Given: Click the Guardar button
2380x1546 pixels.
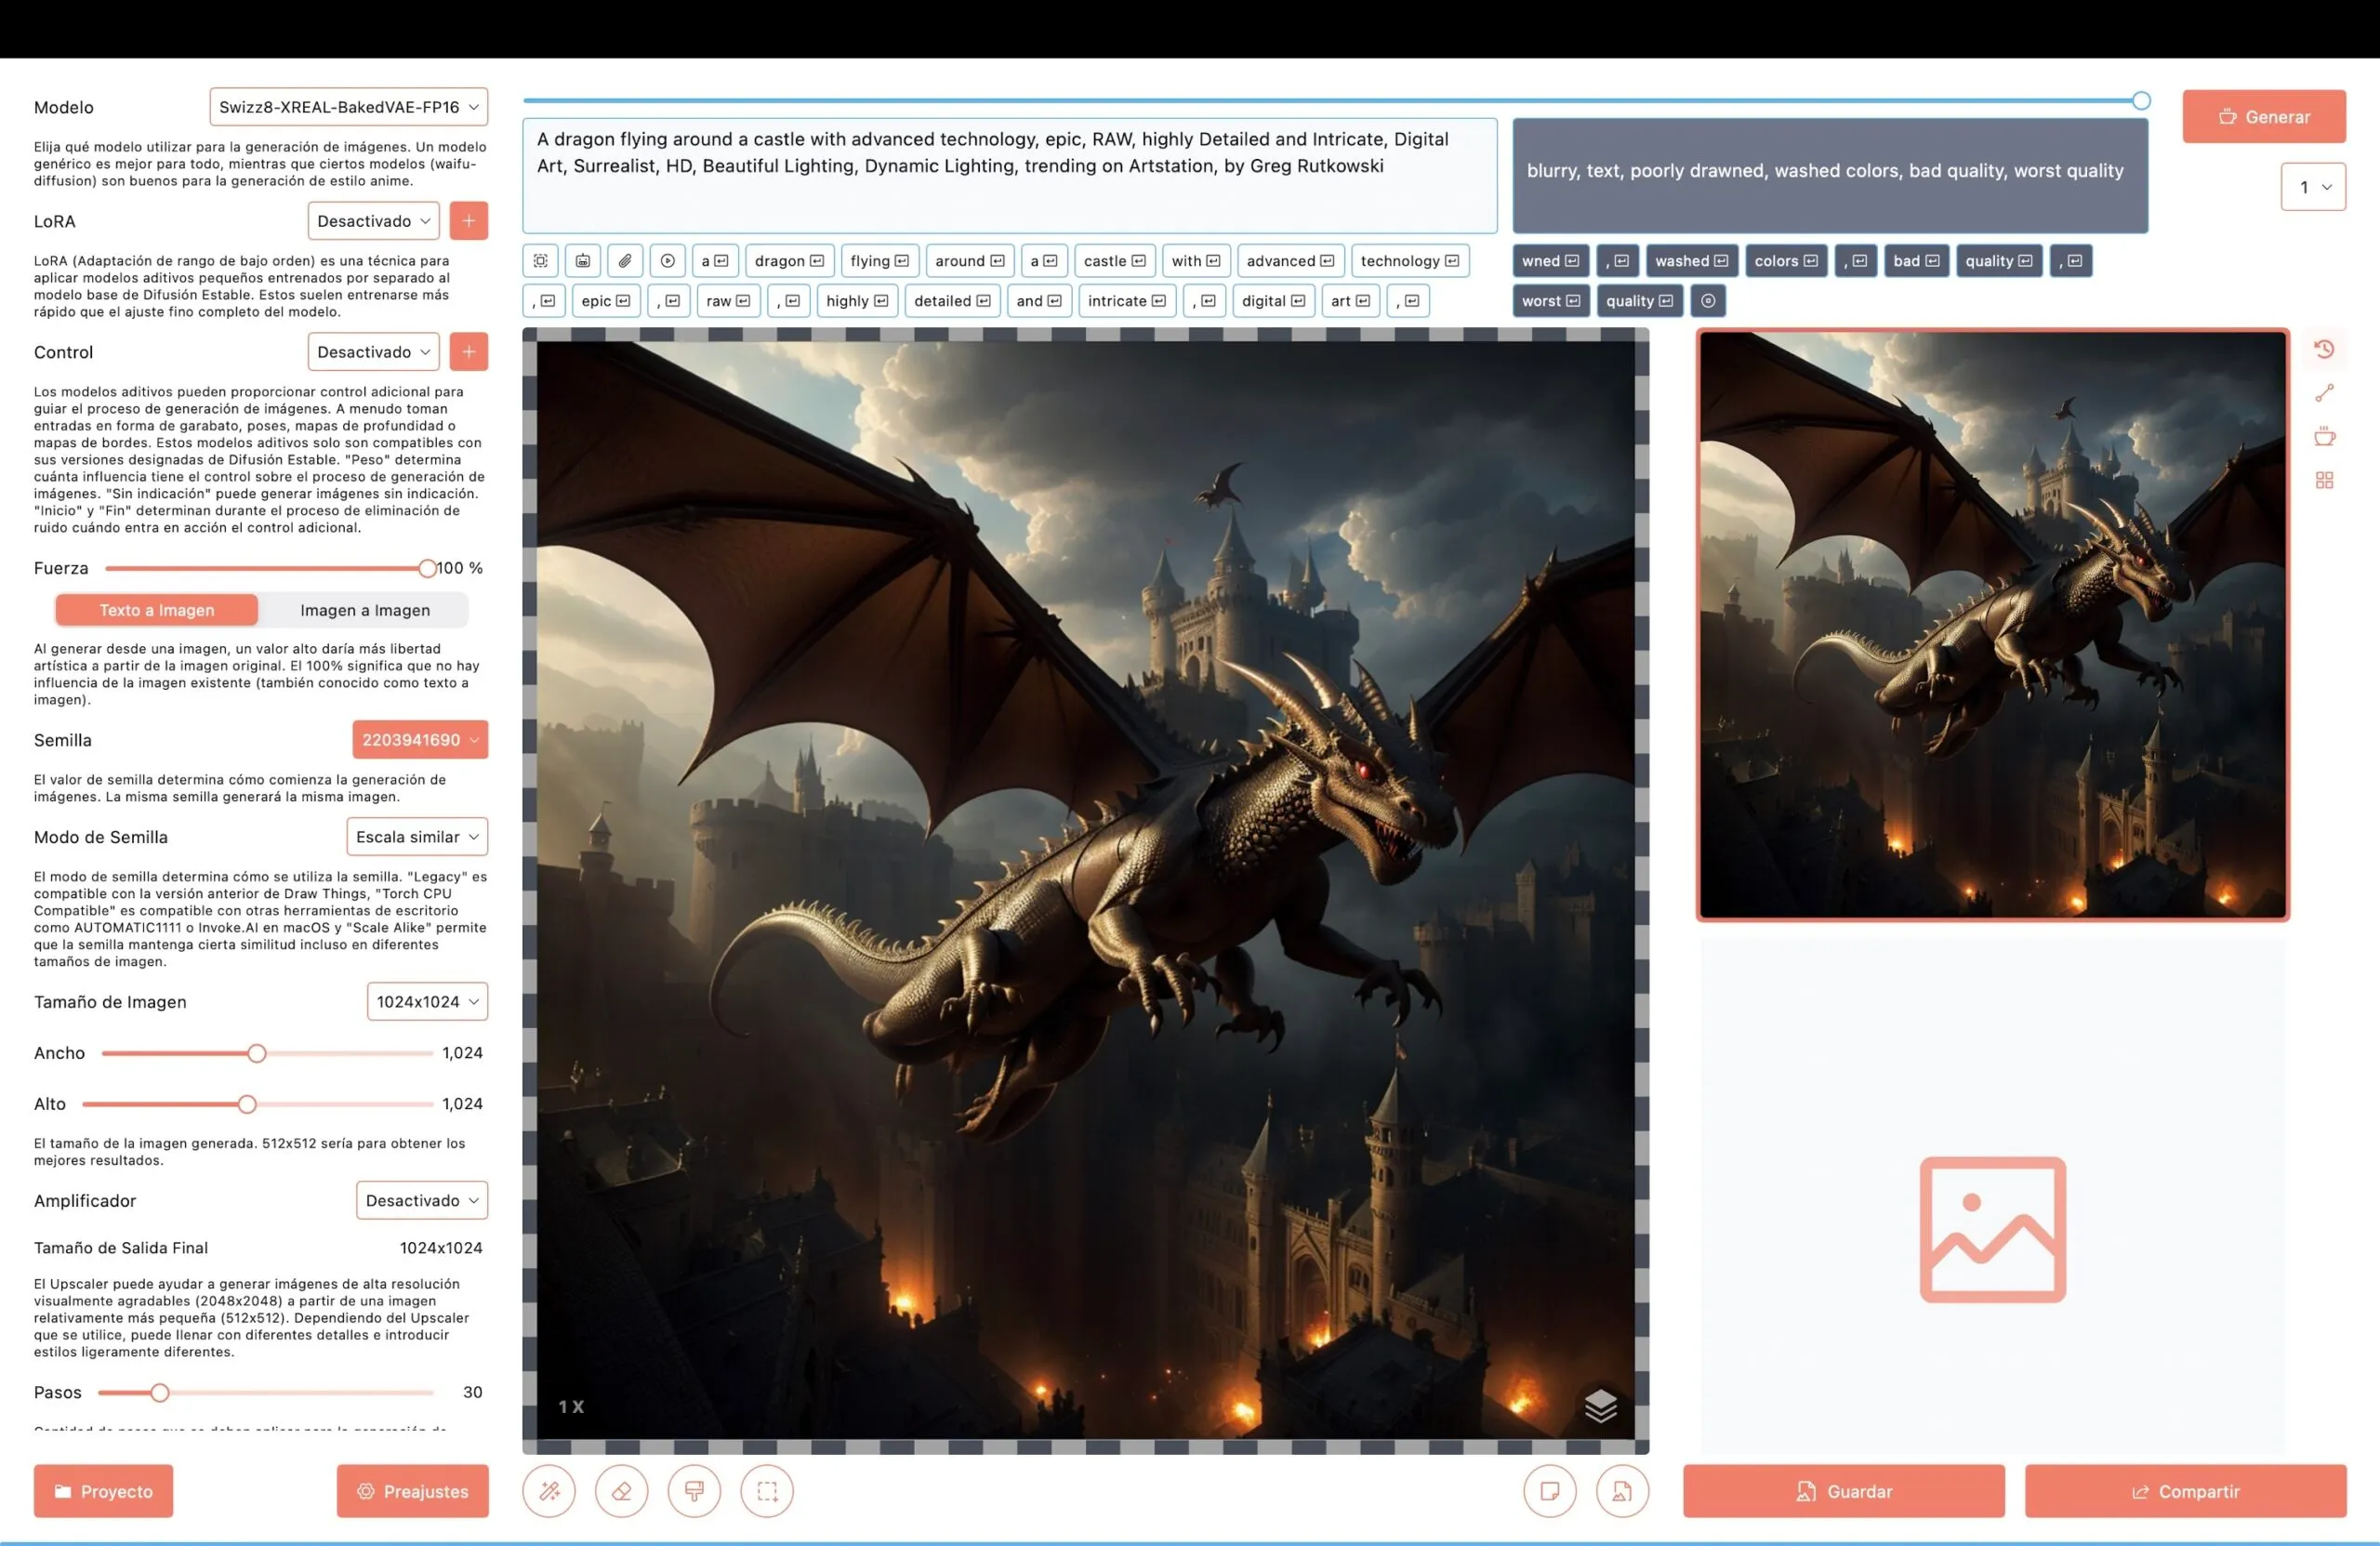Looking at the screenshot, I should (1843, 1491).
